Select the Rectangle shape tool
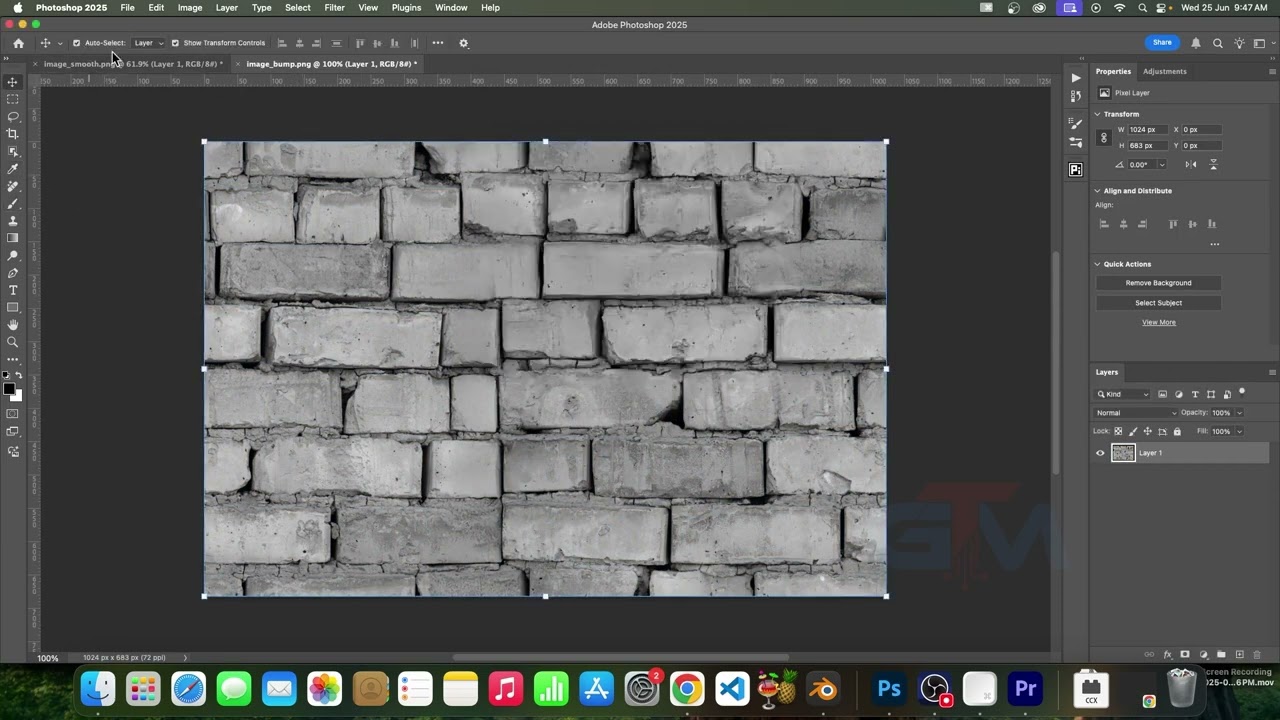 tap(13, 308)
